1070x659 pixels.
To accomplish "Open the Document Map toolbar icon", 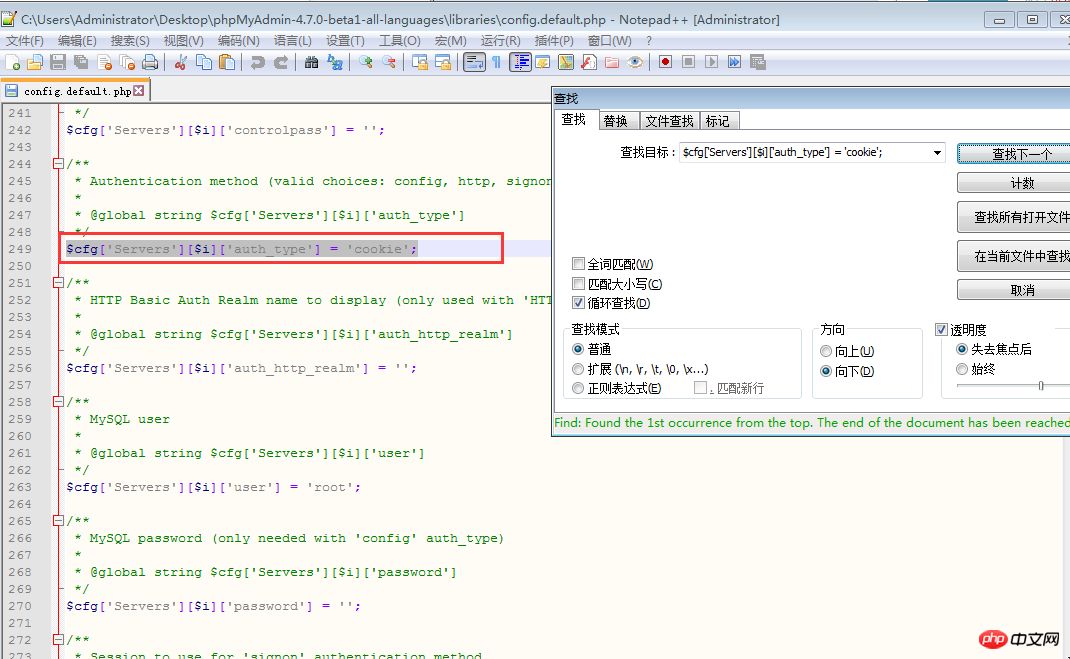I will pyautogui.click(x=566, y=63).
